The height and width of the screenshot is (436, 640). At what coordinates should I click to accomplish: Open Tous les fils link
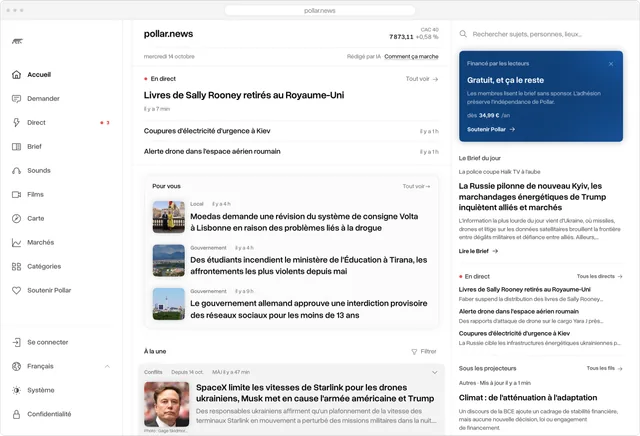tap(604, 368)
